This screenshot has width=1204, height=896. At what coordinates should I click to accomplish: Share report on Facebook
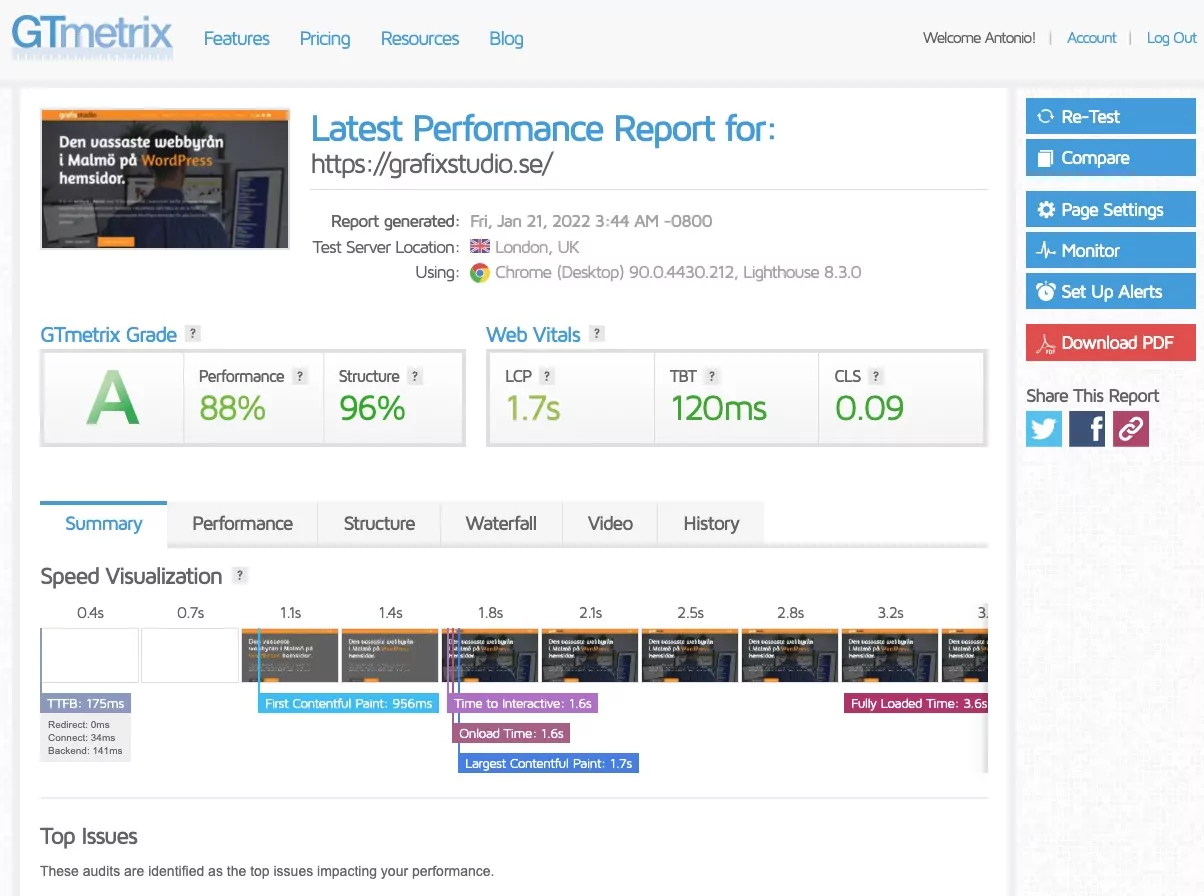coord(1087,429)
